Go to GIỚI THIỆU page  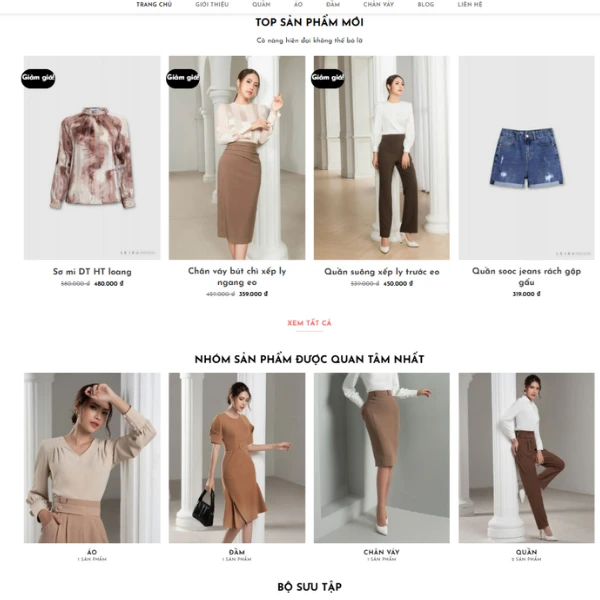(212, 5)
